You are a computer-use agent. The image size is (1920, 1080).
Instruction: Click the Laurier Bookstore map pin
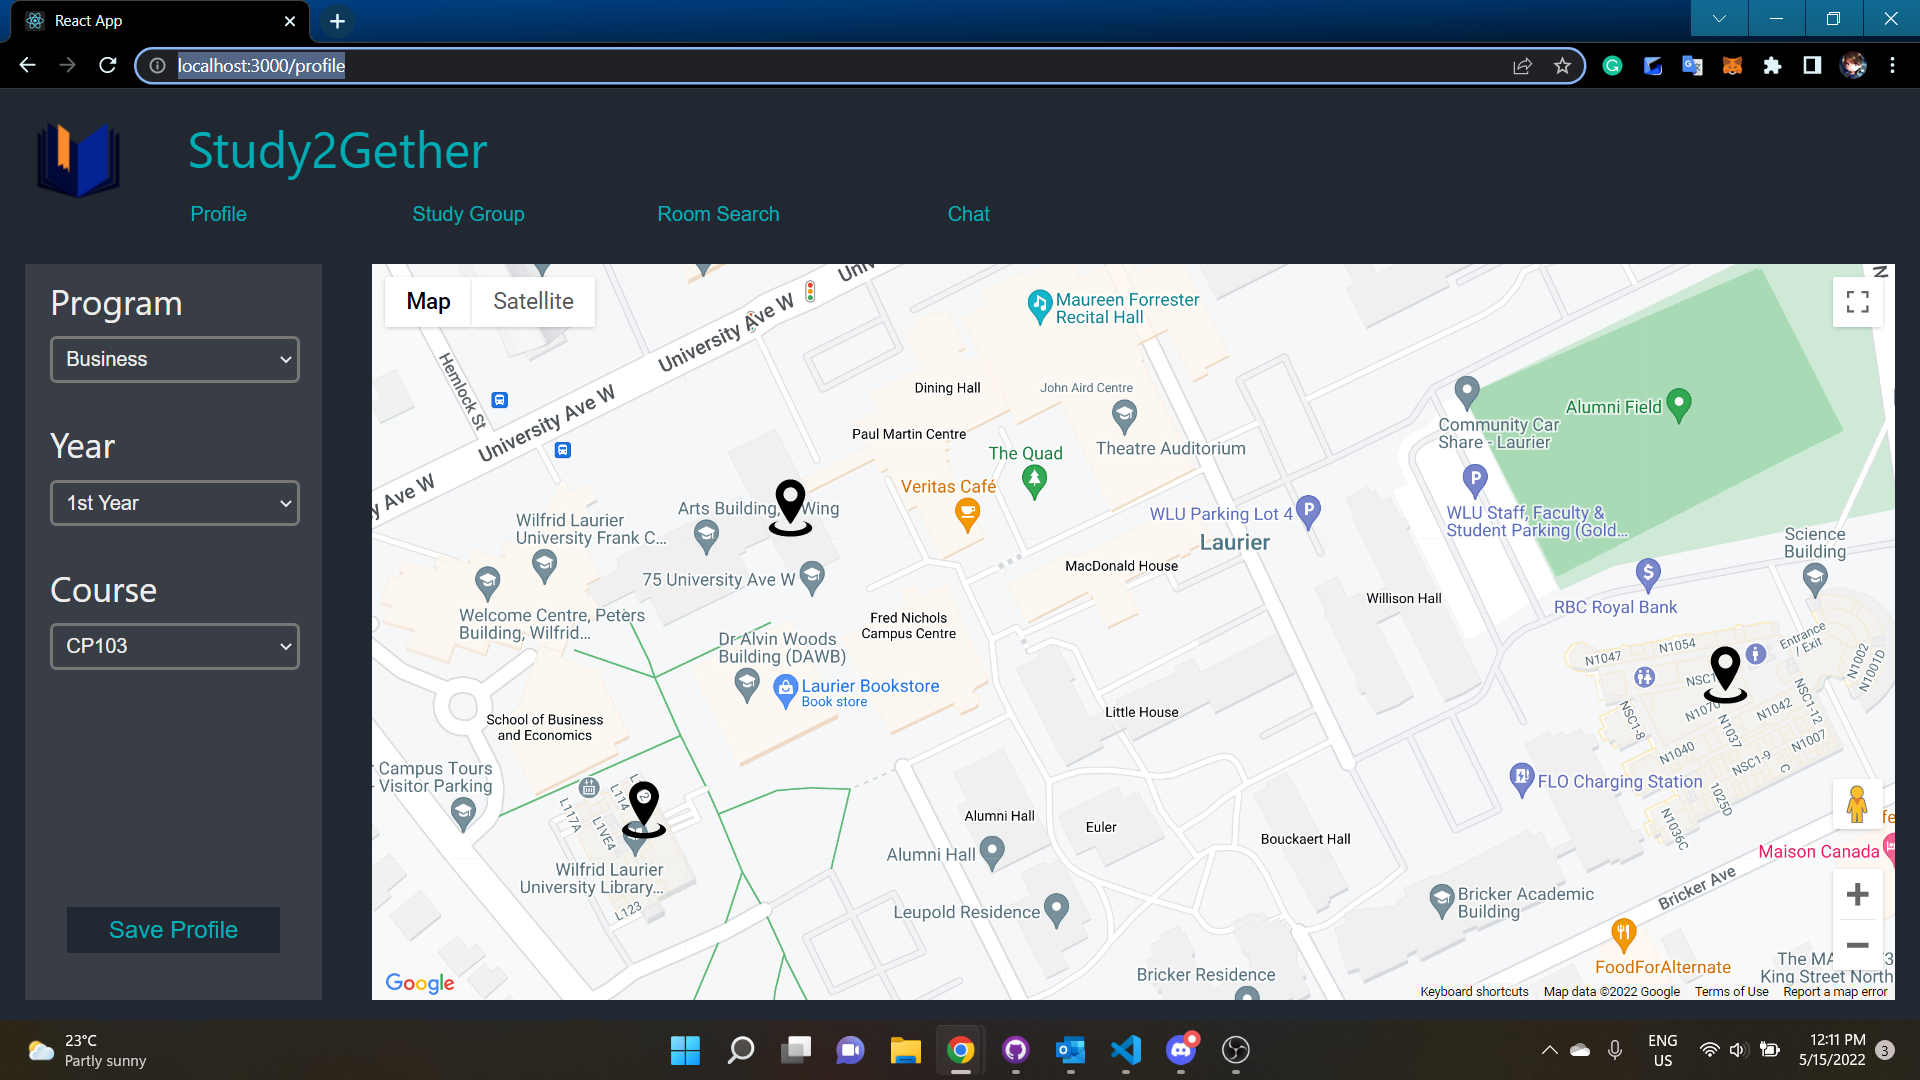tap(786, 690)
